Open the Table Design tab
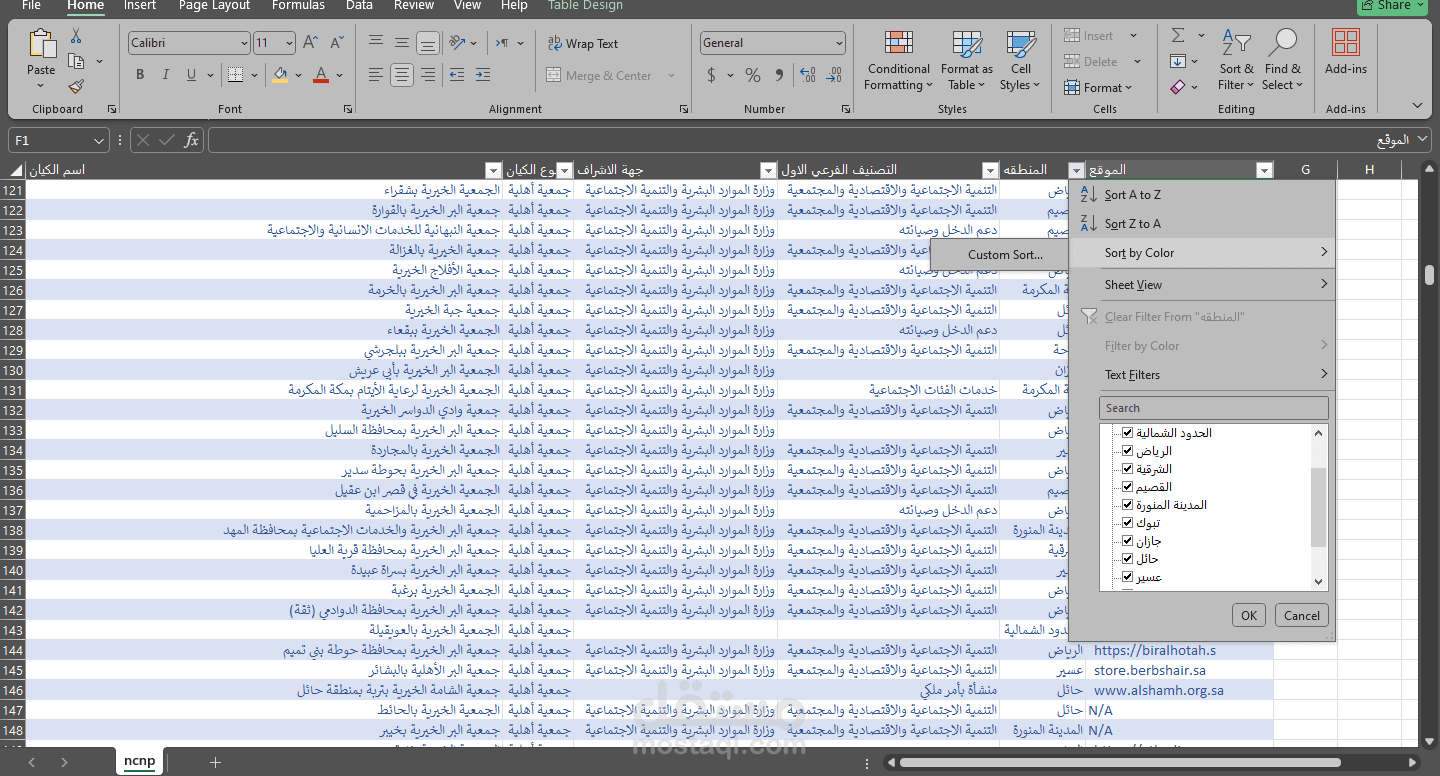This screenshot has height=776, width=1440. click(x=585, y=5)
